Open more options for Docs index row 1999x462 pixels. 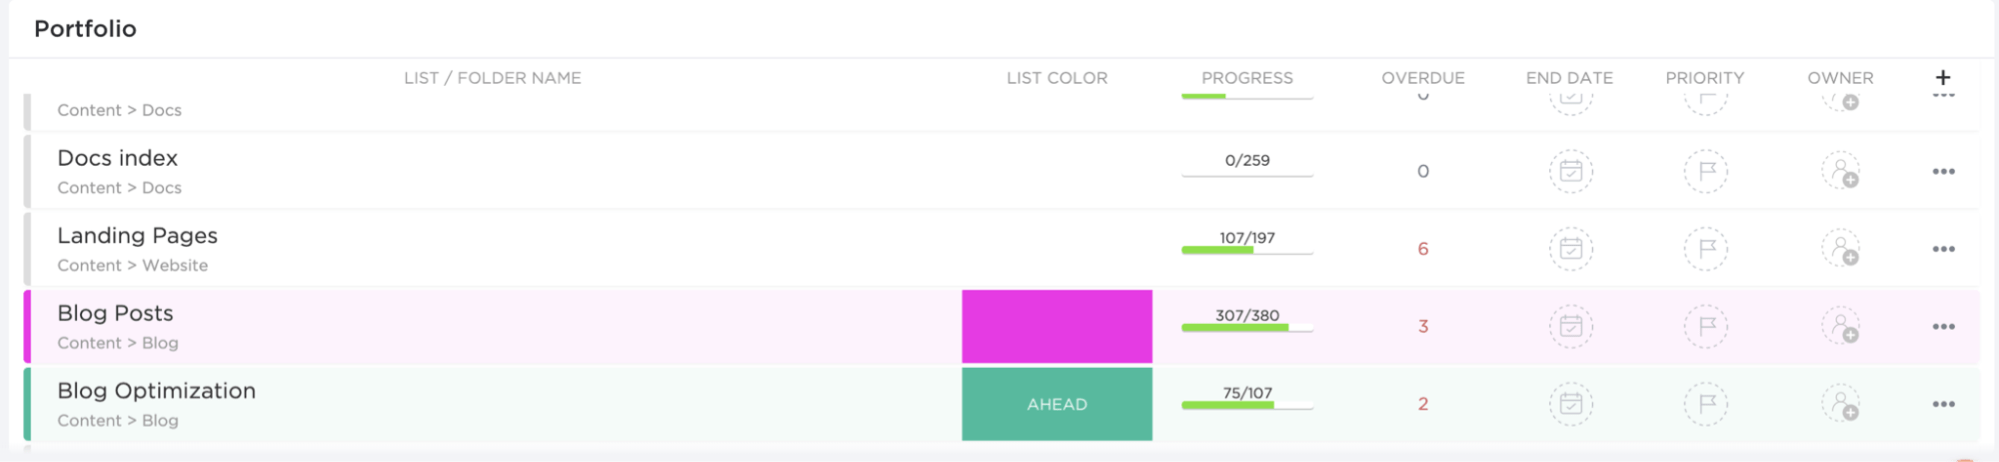(1943, 172)
